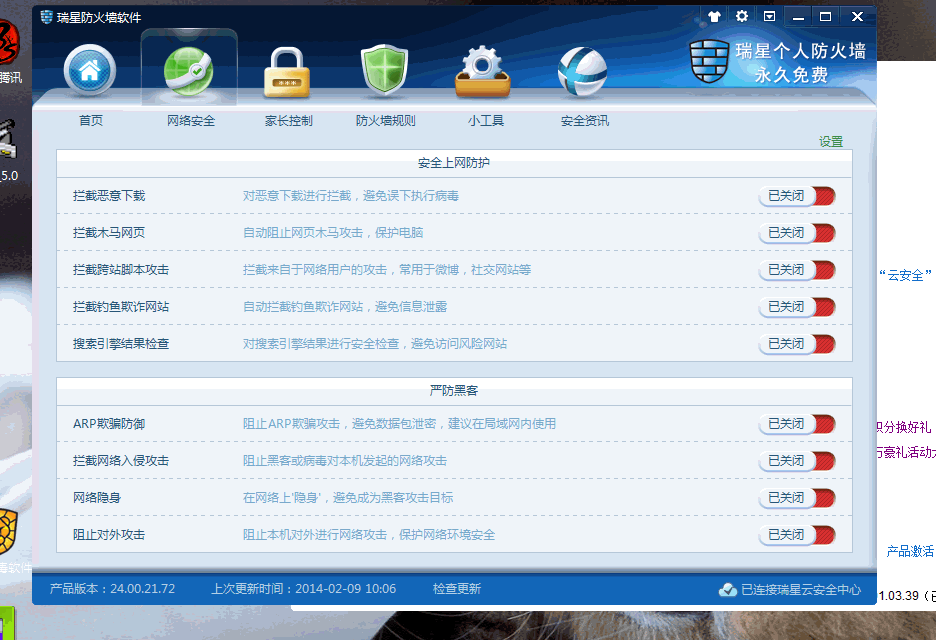Open the Firewall Rules green shield icon
The width and height of the screenshot is (936, 640).
[x=384, y=70]
